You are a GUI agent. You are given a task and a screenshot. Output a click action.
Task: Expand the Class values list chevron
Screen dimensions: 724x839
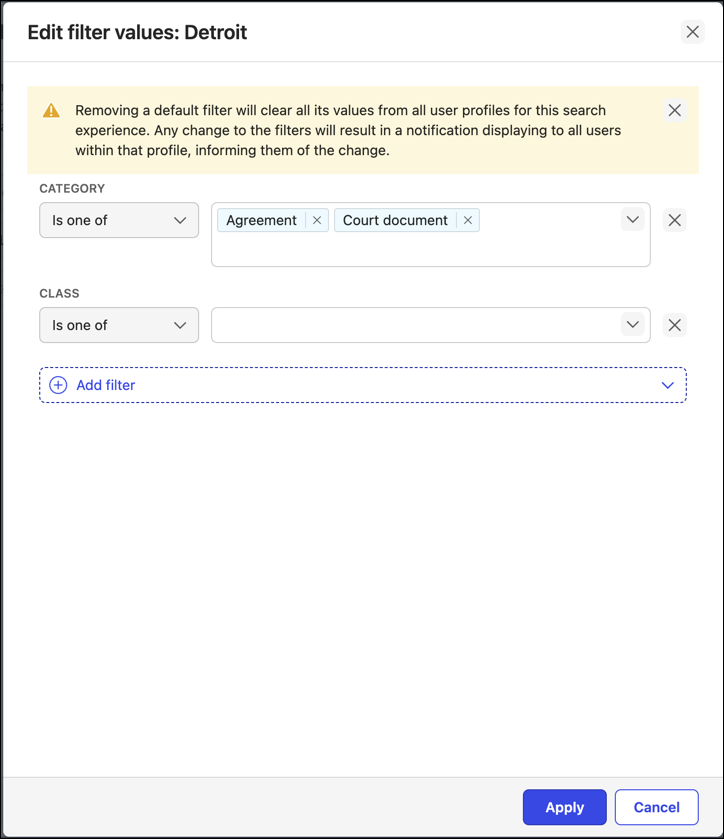tap(632, 325)
